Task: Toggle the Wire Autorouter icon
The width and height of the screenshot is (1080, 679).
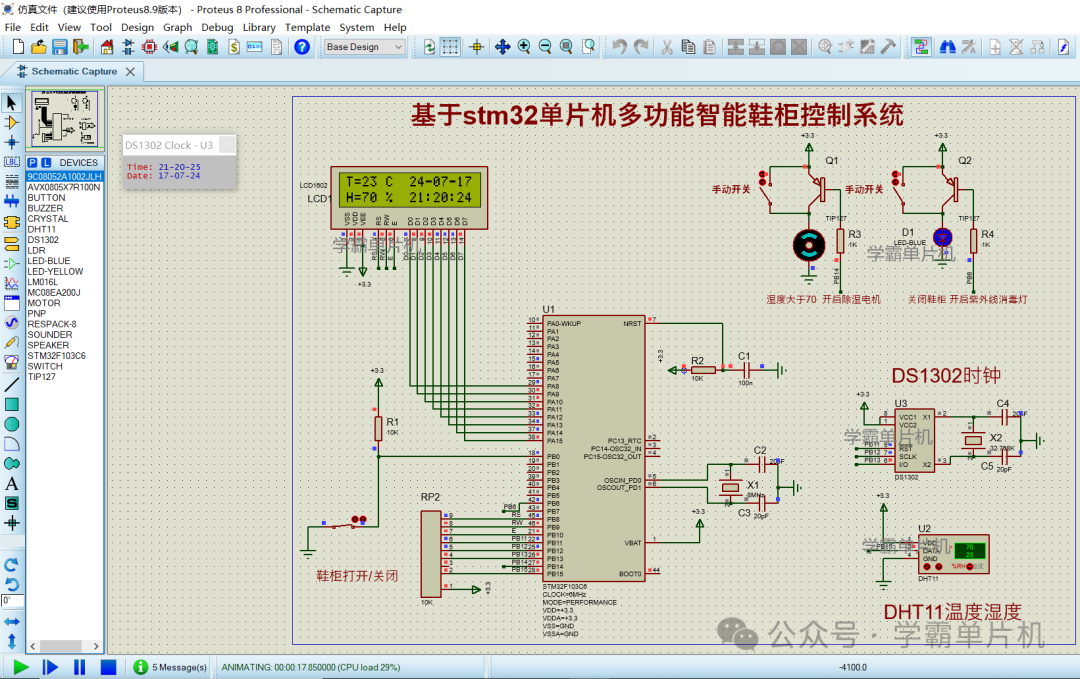Action: [921, 47]
